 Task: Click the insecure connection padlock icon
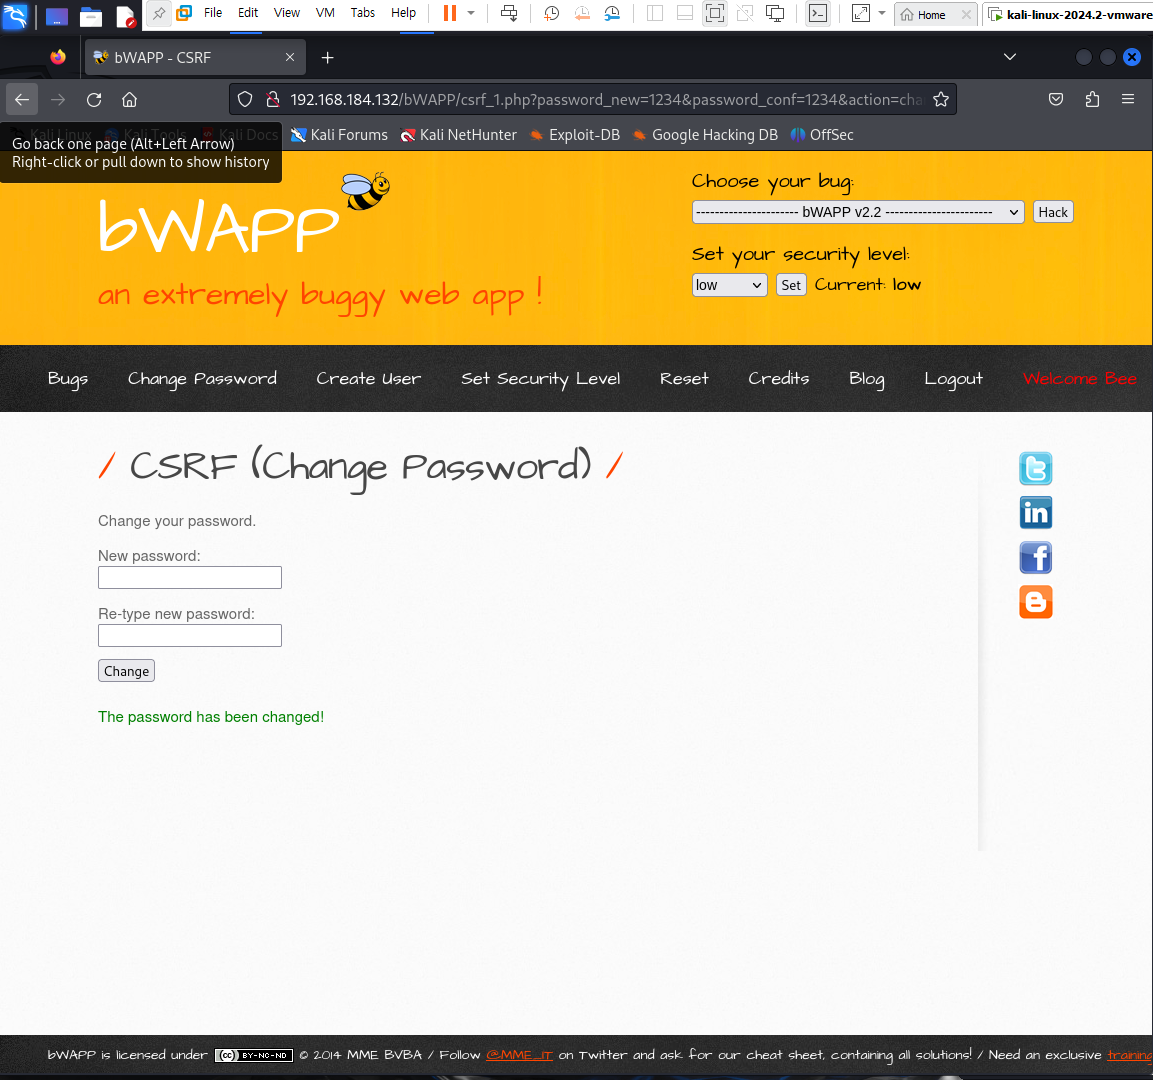273,99
